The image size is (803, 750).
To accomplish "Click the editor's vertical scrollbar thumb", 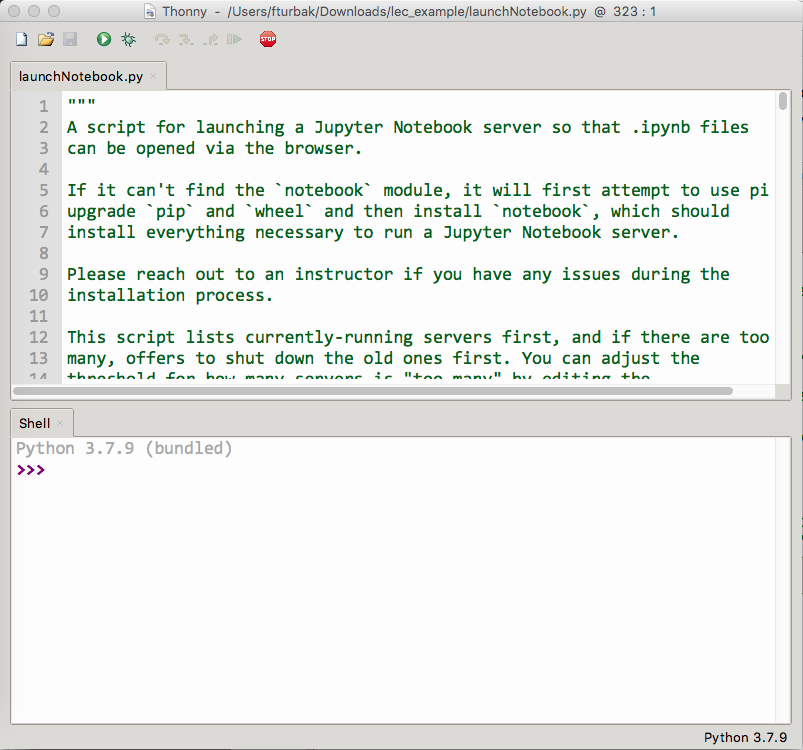I will tap(783, 102).
